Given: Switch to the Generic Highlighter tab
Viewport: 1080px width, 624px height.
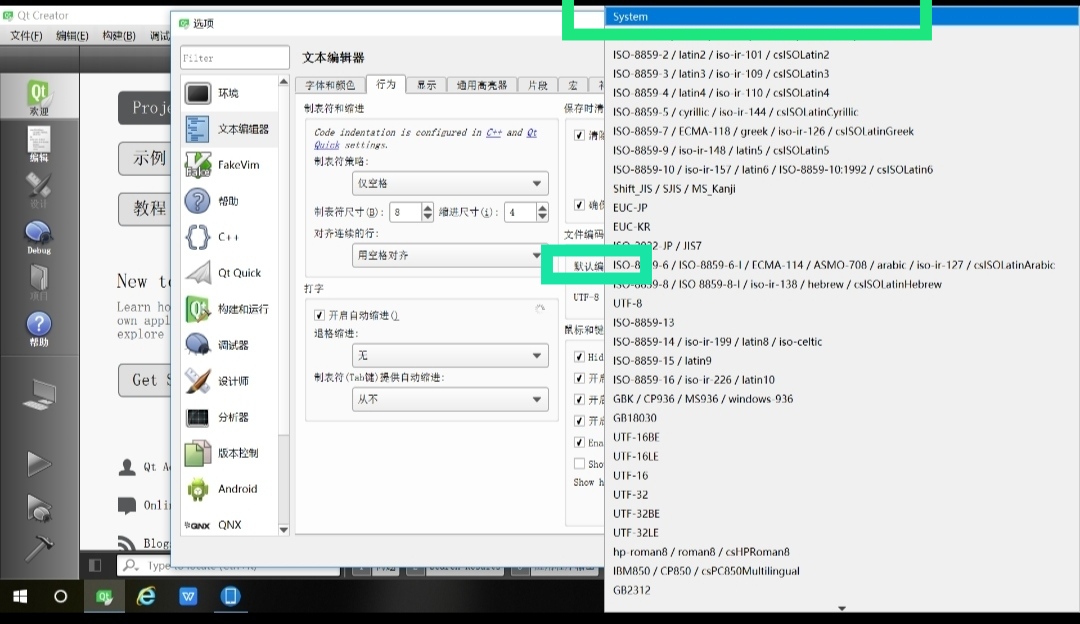Looking at the screenshot, I should click(x=481, y=85).
